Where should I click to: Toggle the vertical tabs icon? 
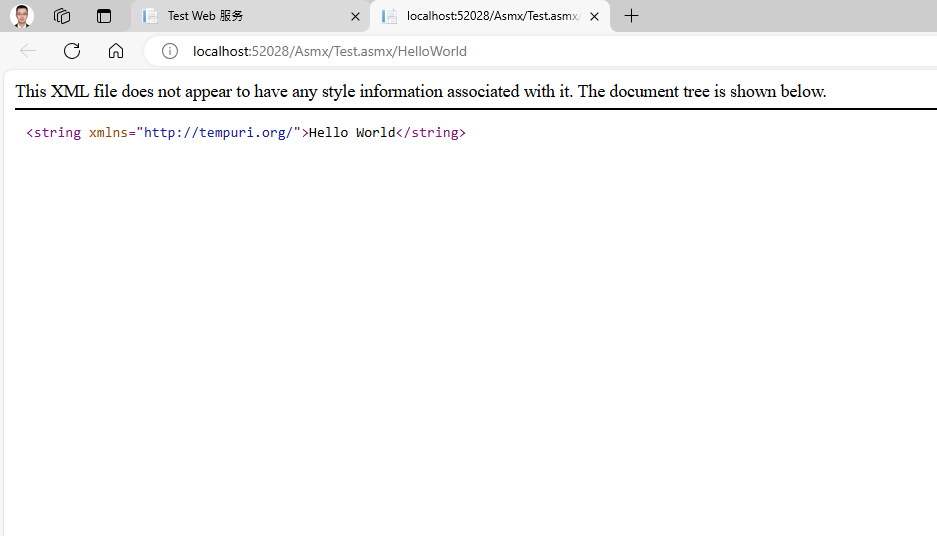pos(104,16)
